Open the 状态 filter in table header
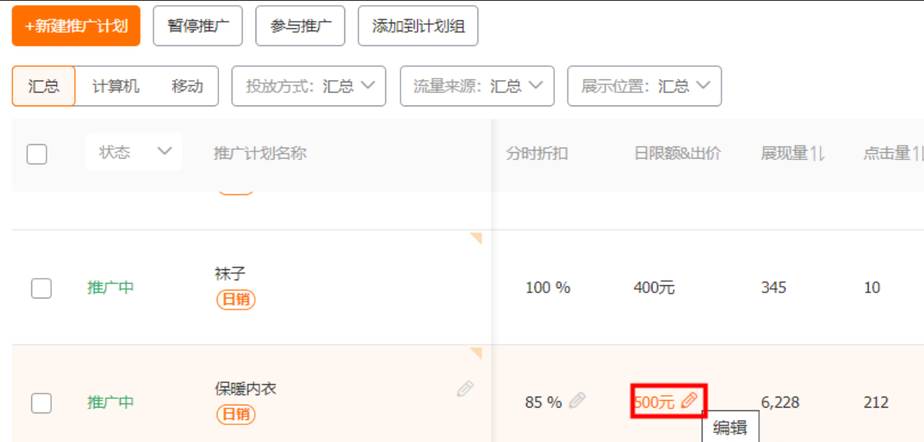Screen dimensions: 924x442 click(134, 152)
